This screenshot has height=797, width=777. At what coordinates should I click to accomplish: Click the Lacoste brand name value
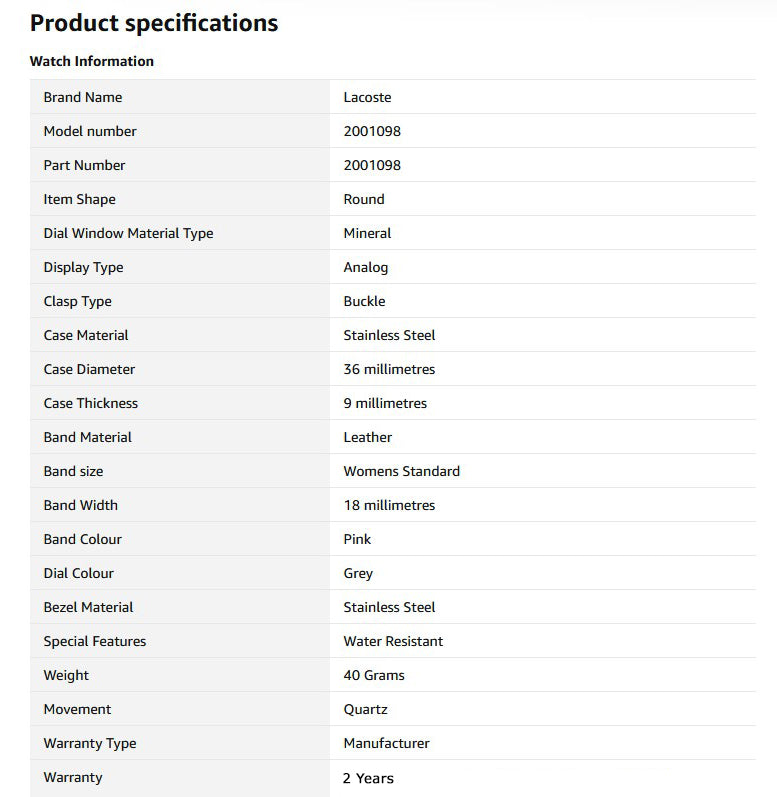click(367, 97)
